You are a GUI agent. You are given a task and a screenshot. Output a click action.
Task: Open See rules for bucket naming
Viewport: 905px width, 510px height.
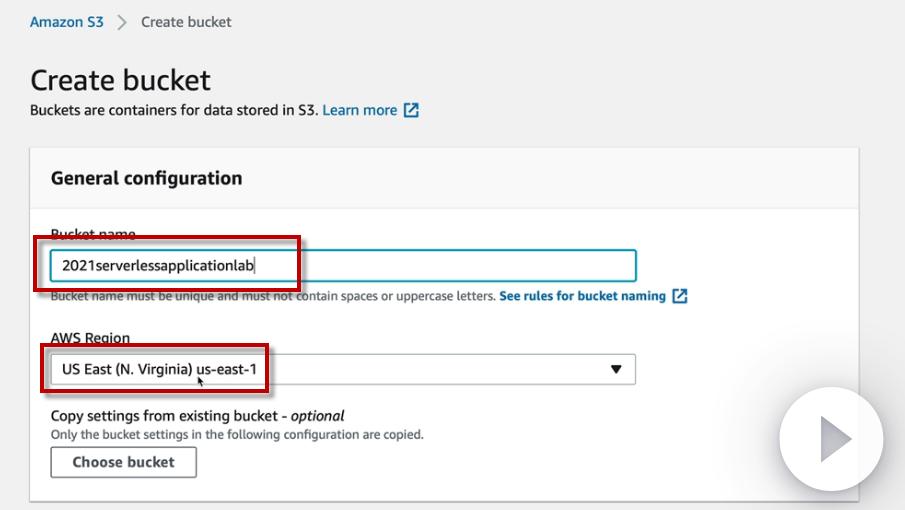coord(582,296)
